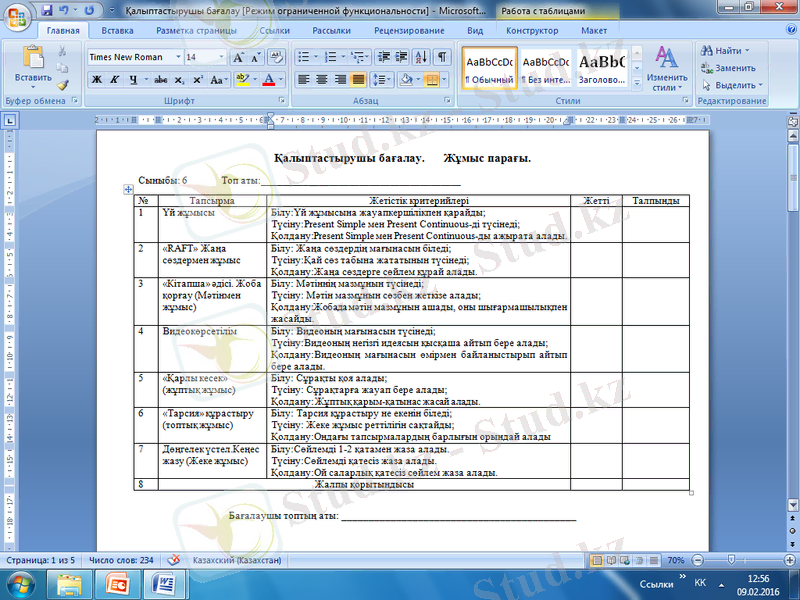This screenshot has height=600, width=800.
Task: Click the Save icon in quick access toolbar
Action: [x=48, y=10]
